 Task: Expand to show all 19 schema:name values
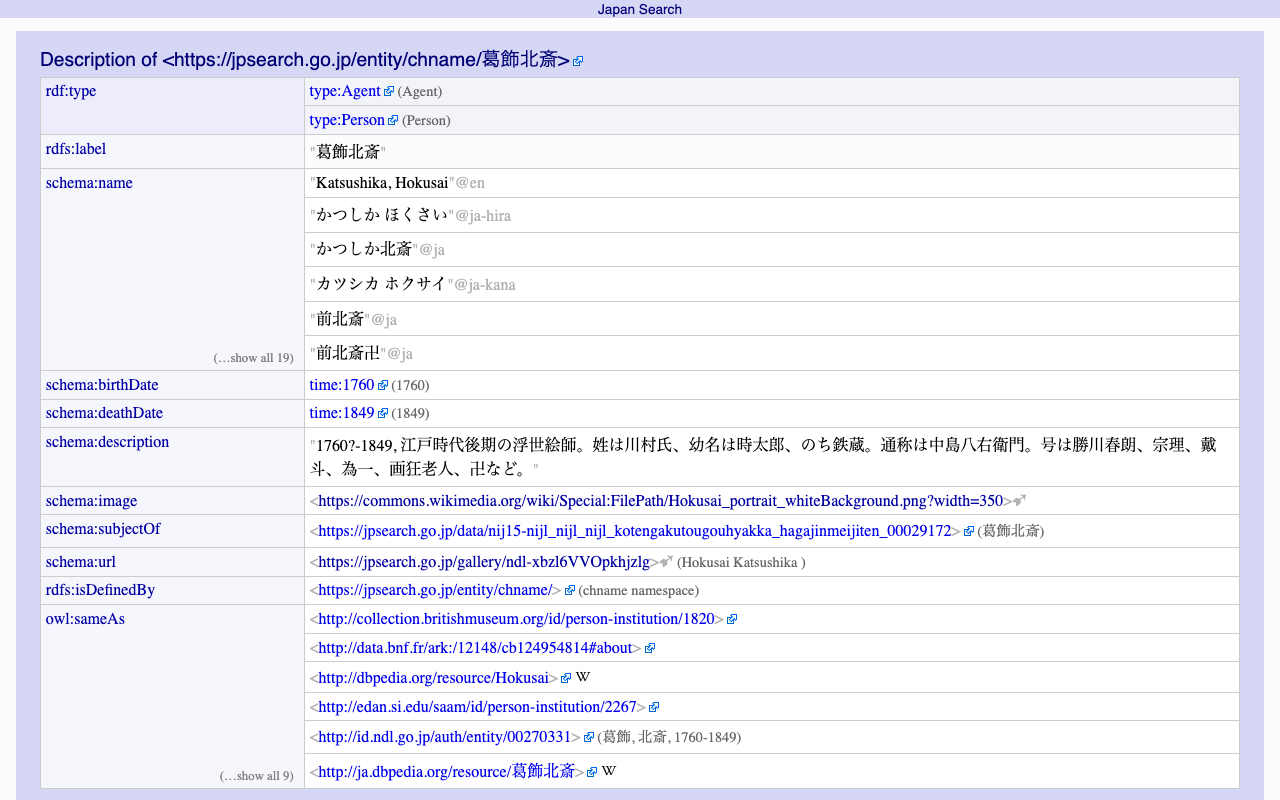pyautogui.click(x=253, y=357)
